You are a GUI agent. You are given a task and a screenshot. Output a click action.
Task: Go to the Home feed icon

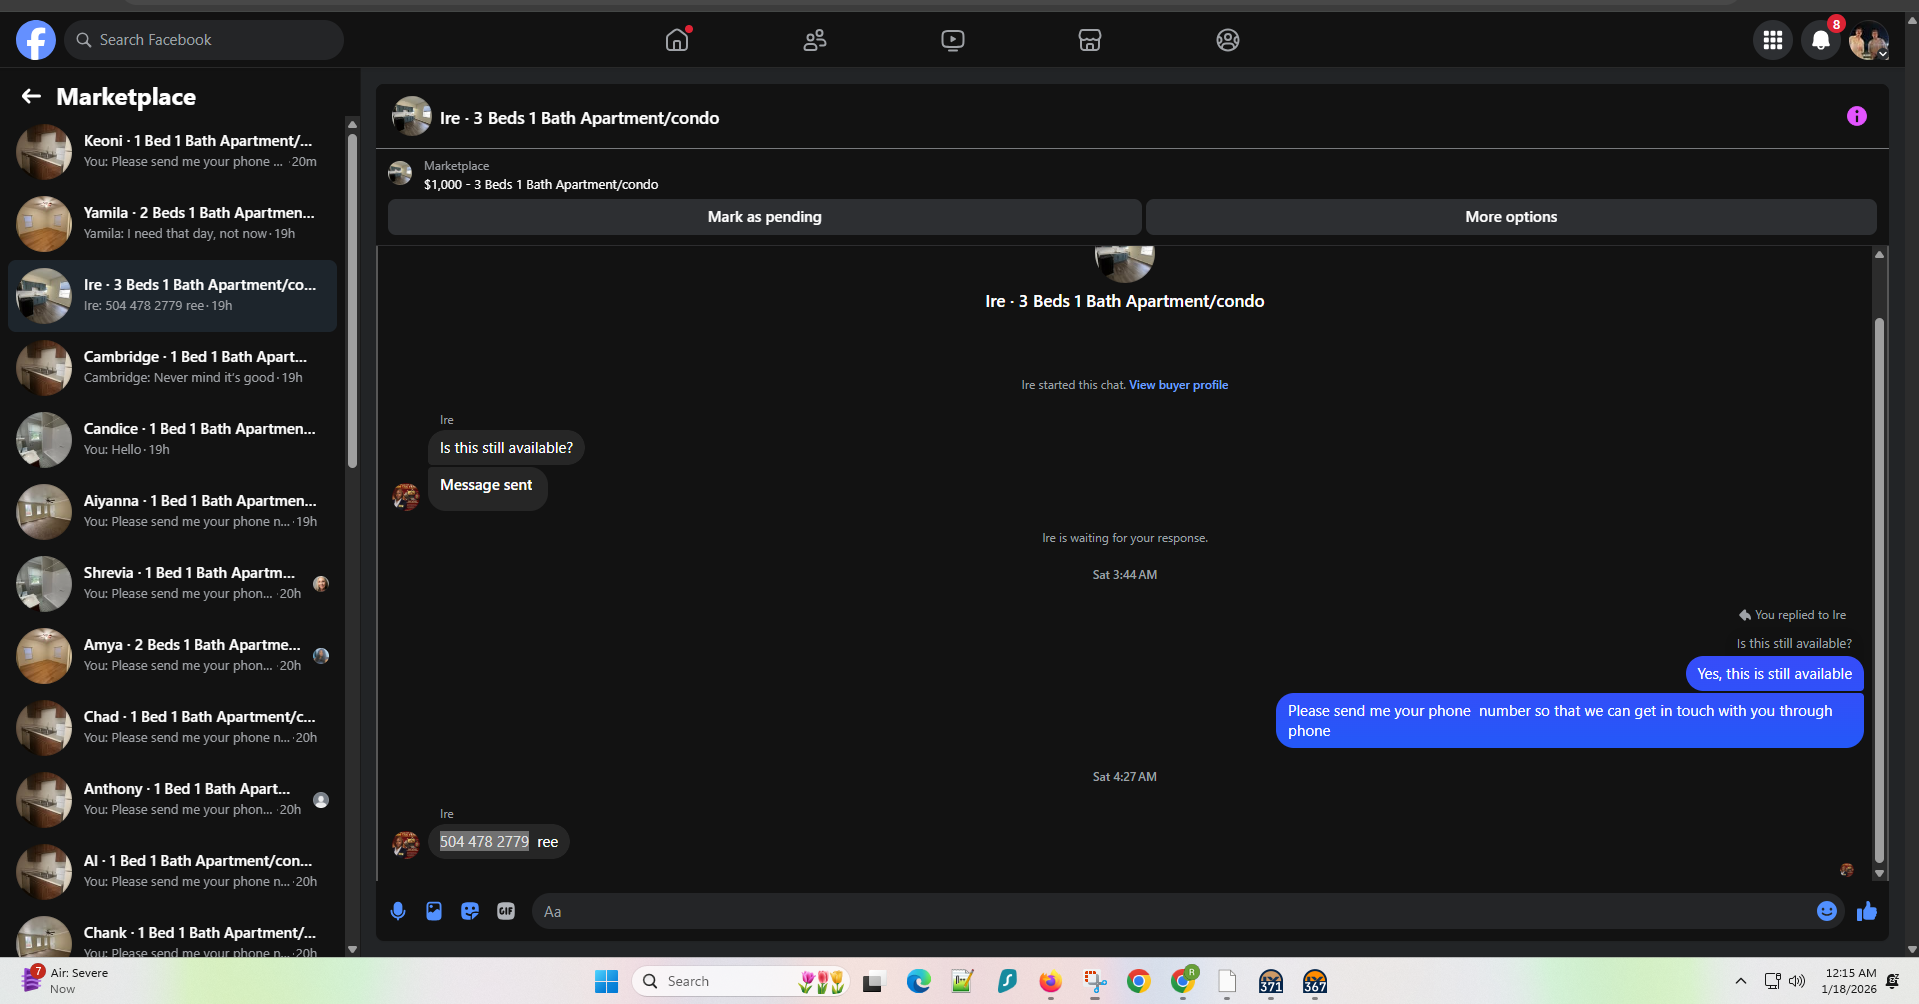click(x=677, y=40)
